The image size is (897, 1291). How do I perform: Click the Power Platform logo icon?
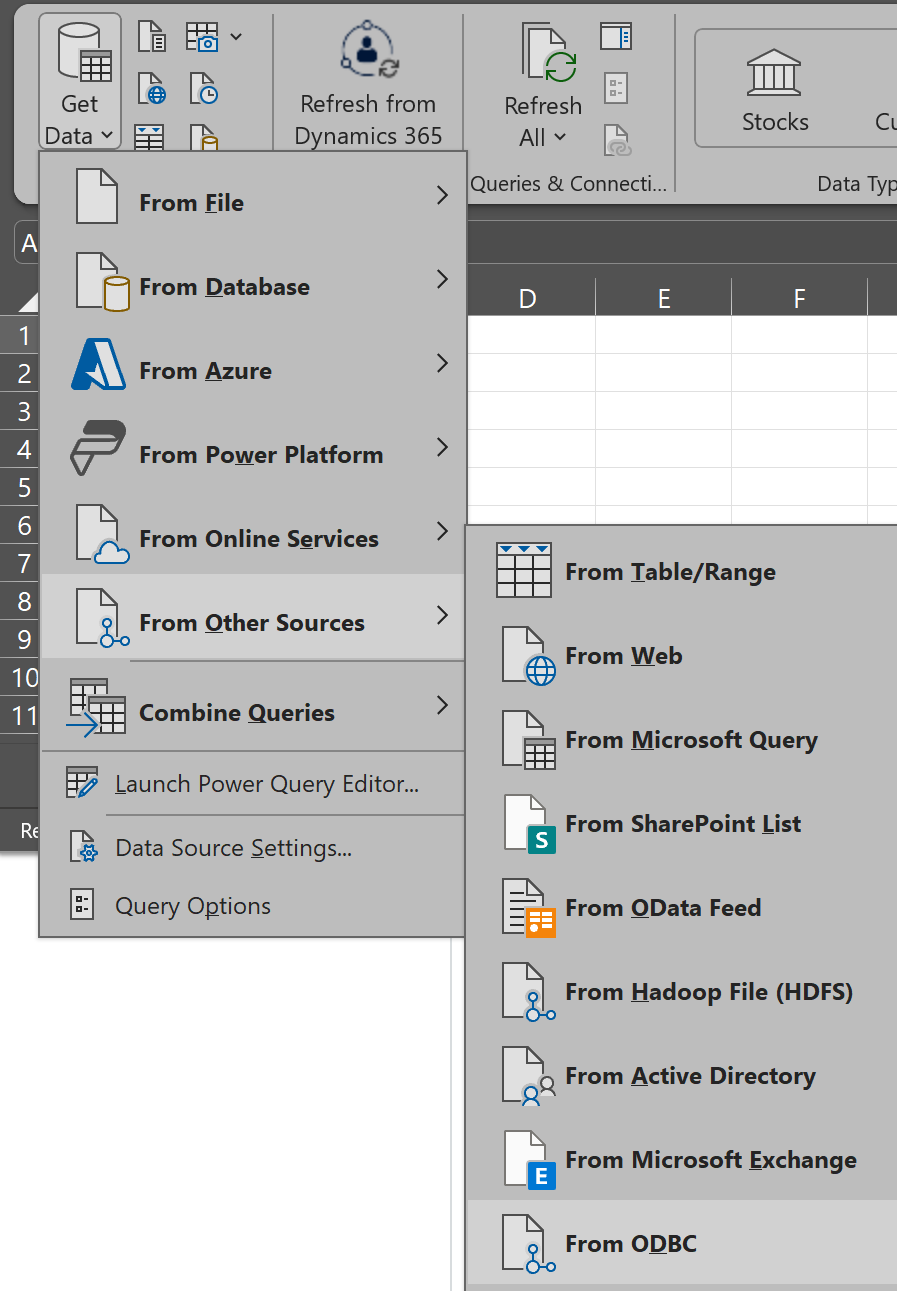point(98,448)
